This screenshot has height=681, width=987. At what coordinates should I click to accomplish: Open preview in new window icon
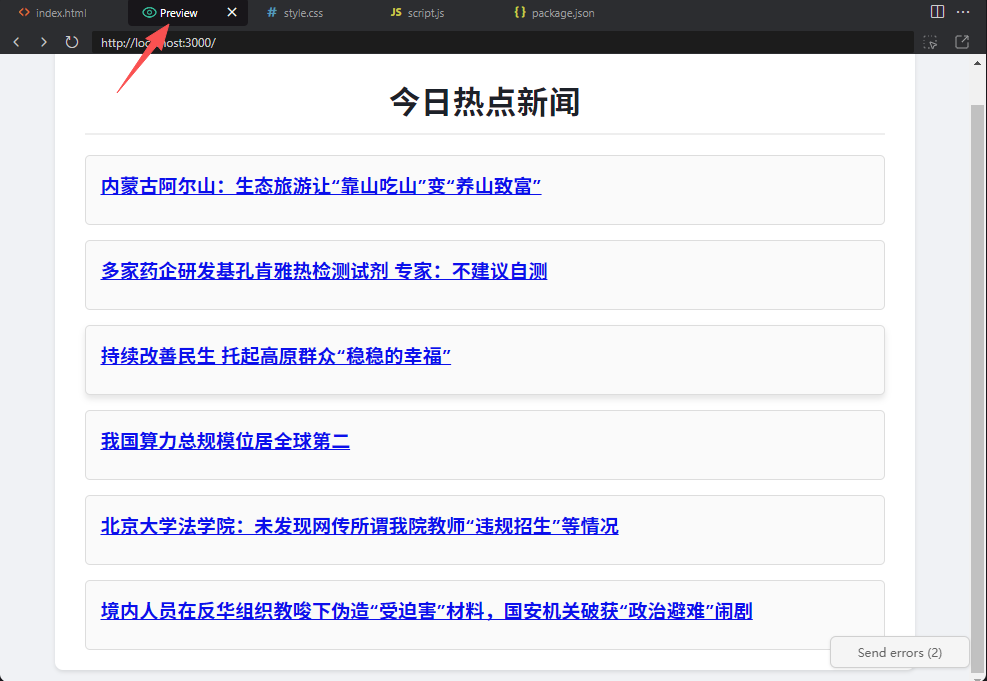click(962, 42)
